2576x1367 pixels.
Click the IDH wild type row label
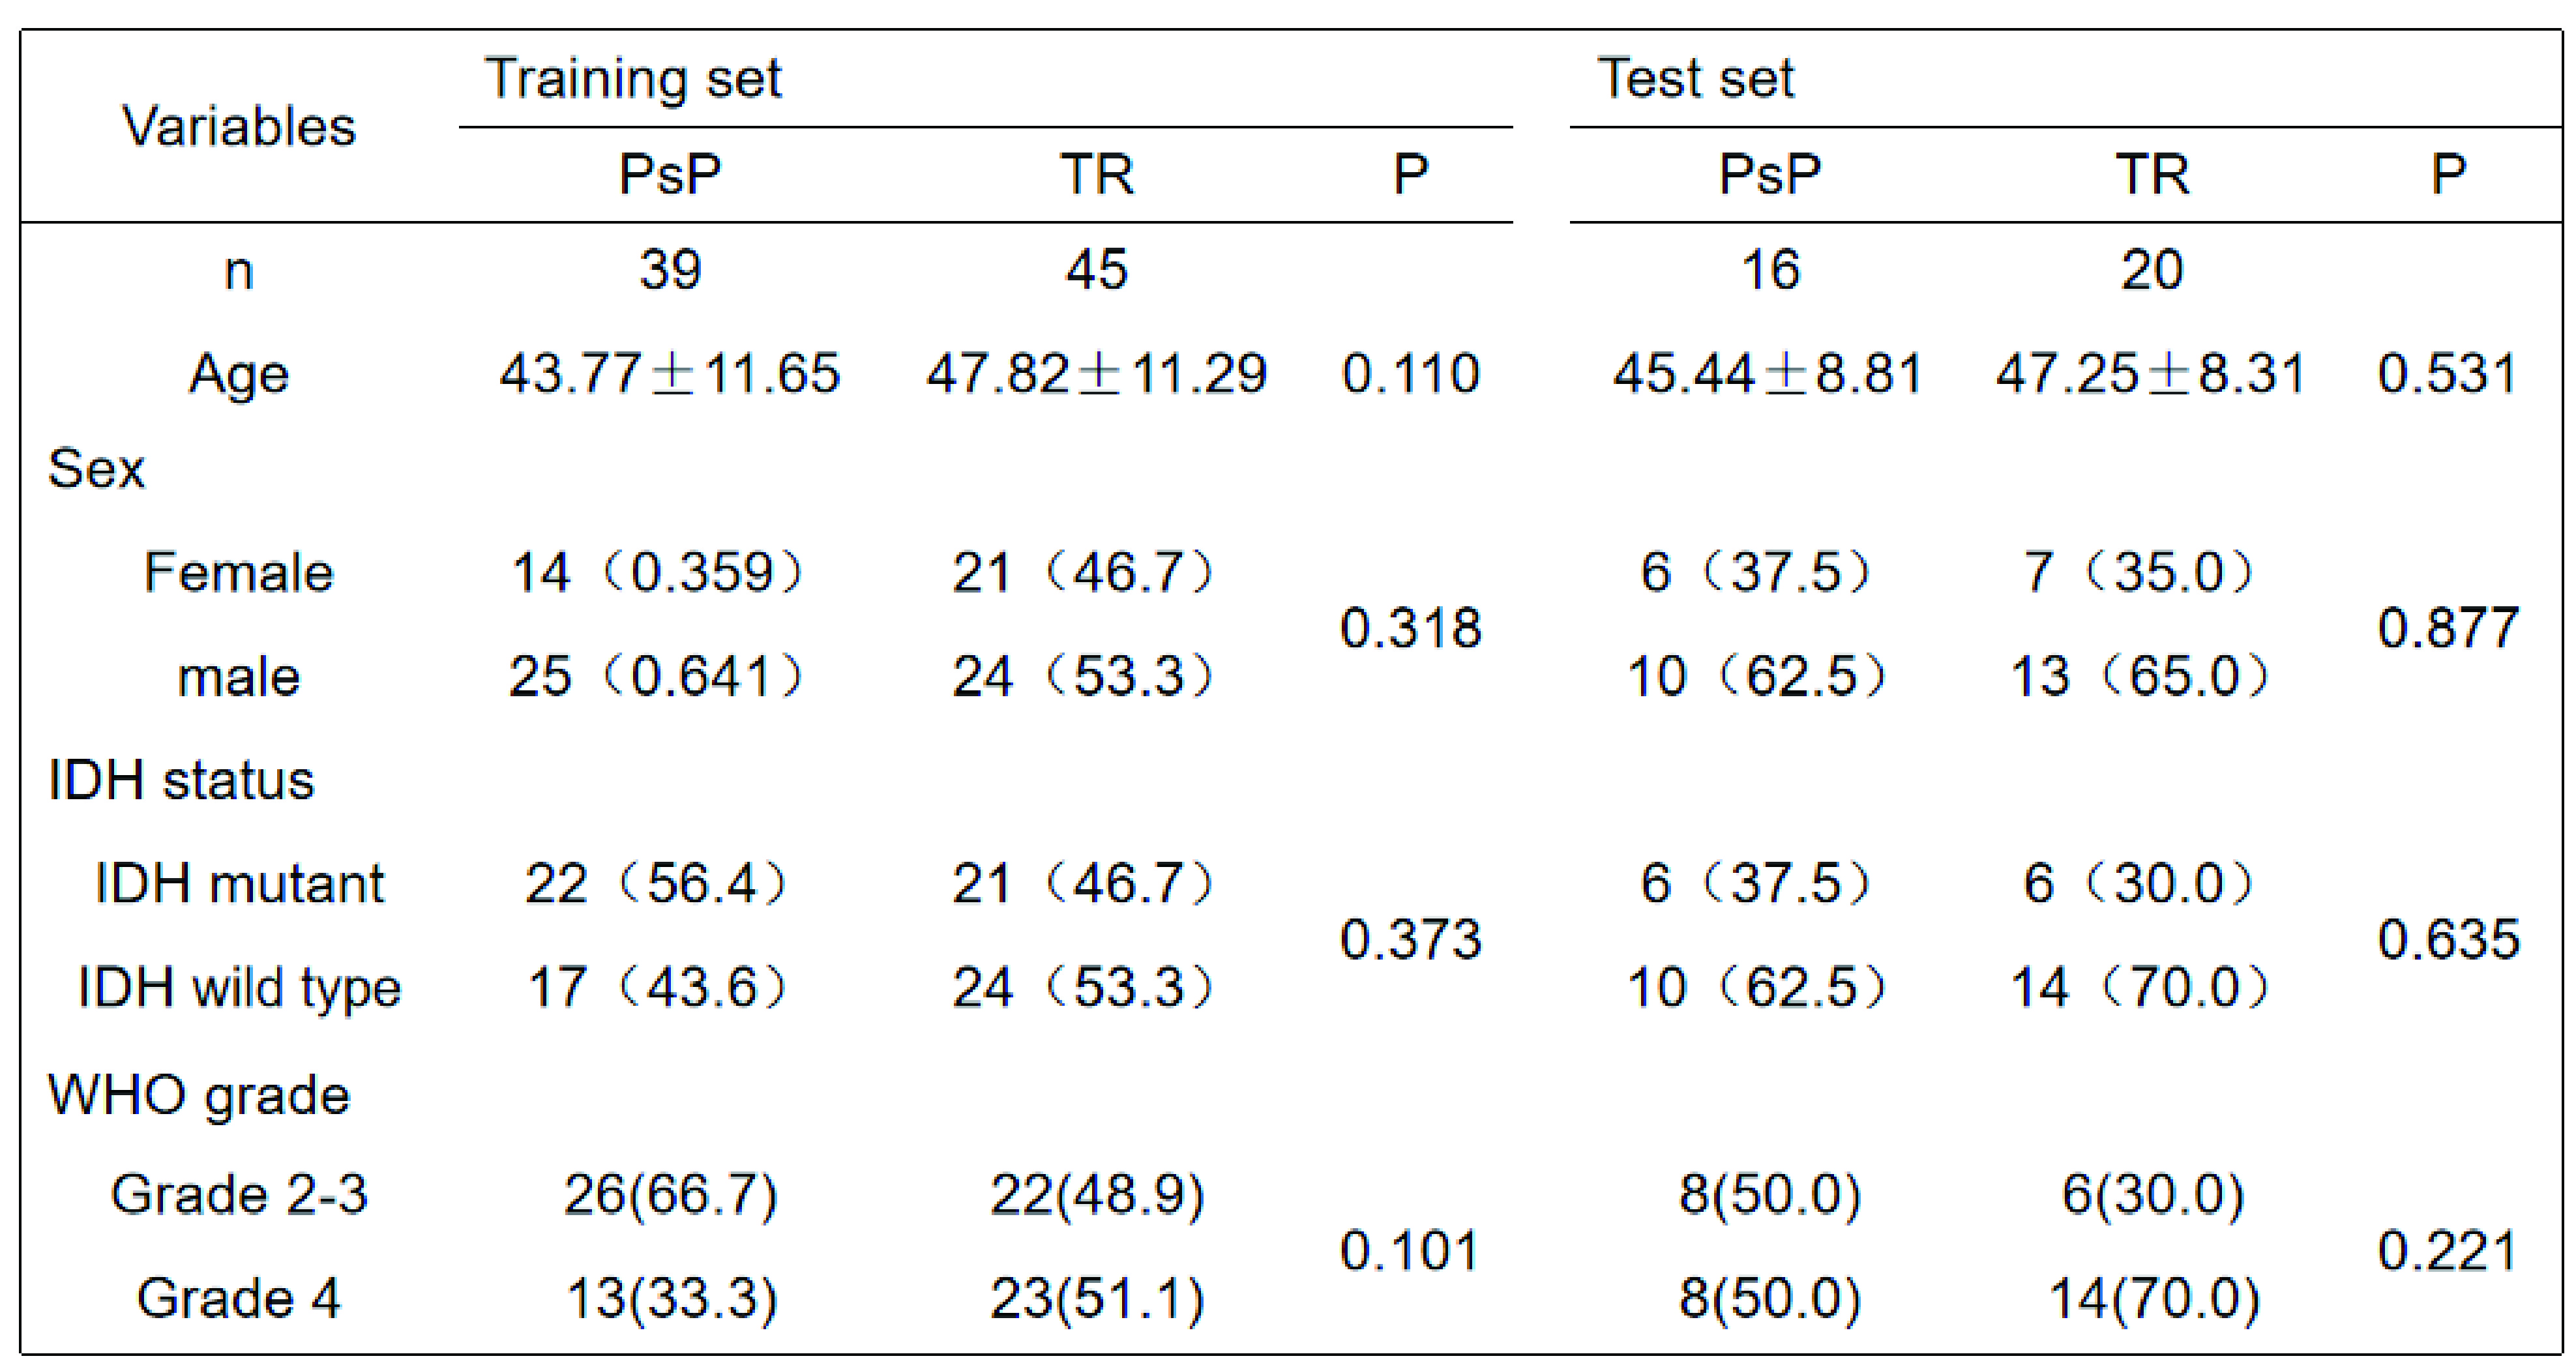(239, 988)
